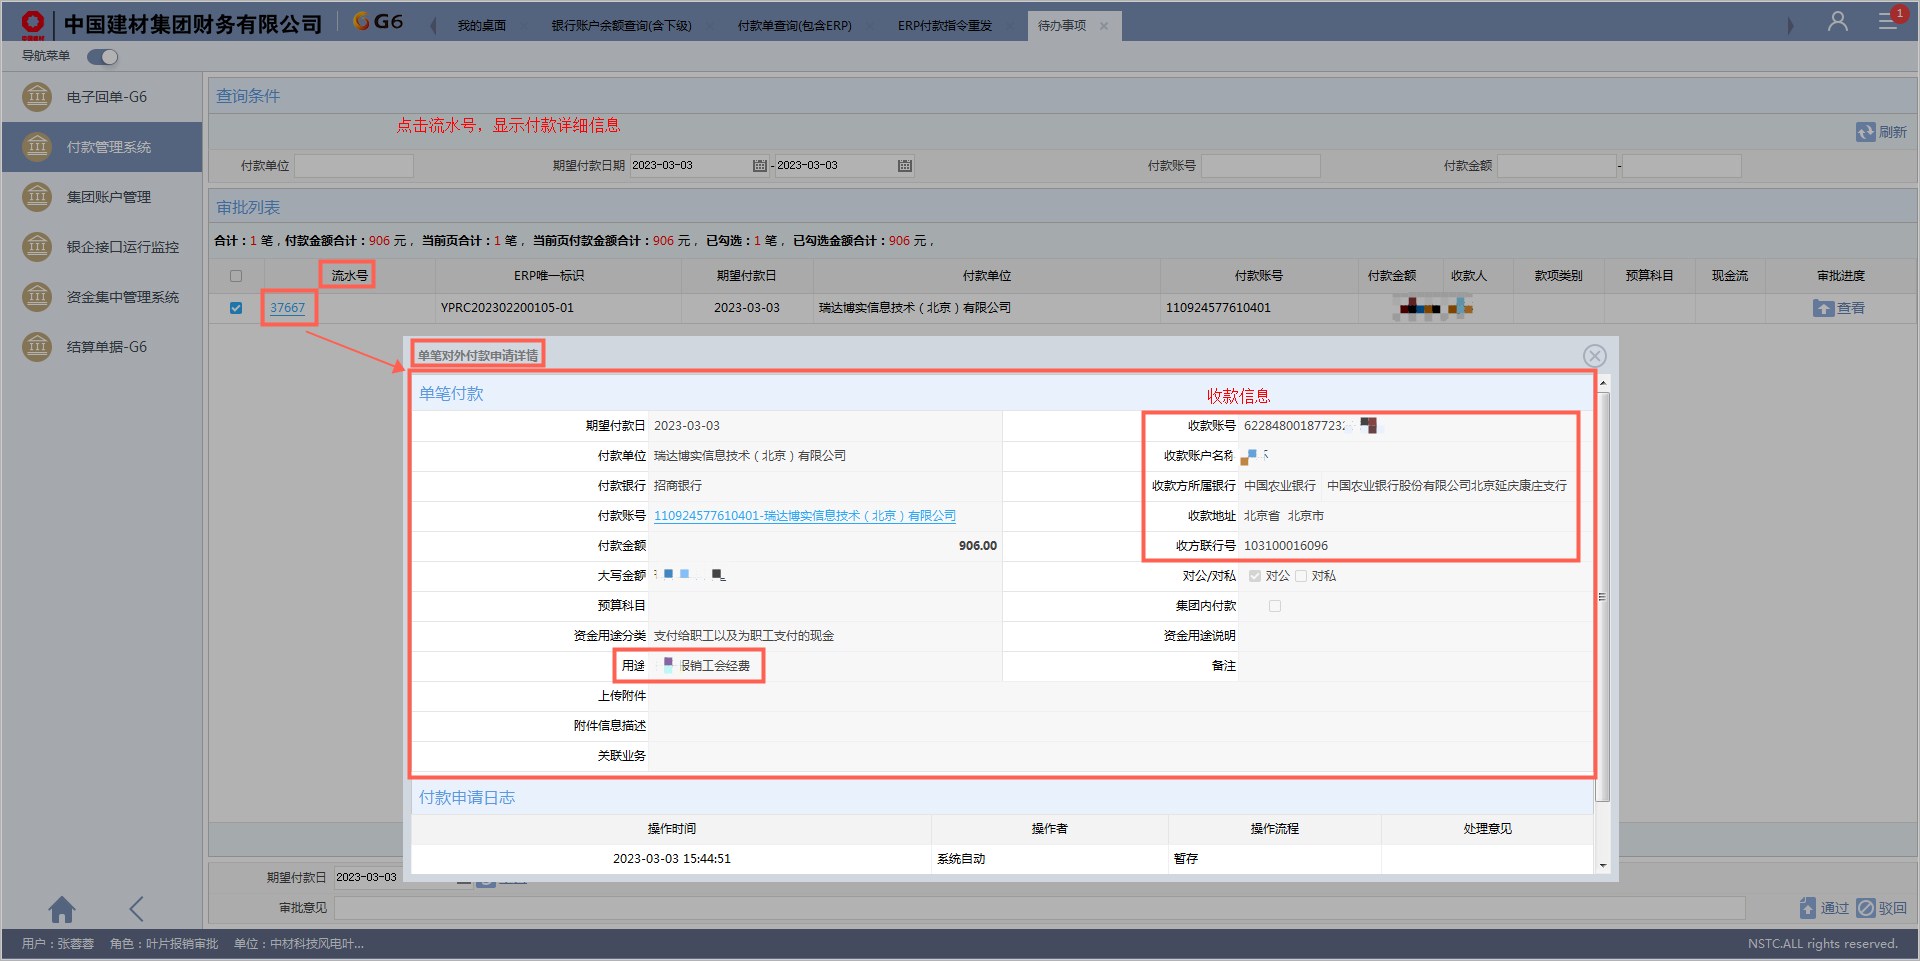Toggle the 对公 checkbox
The width and height of the screenshot is (1920, 961).
1255,576
